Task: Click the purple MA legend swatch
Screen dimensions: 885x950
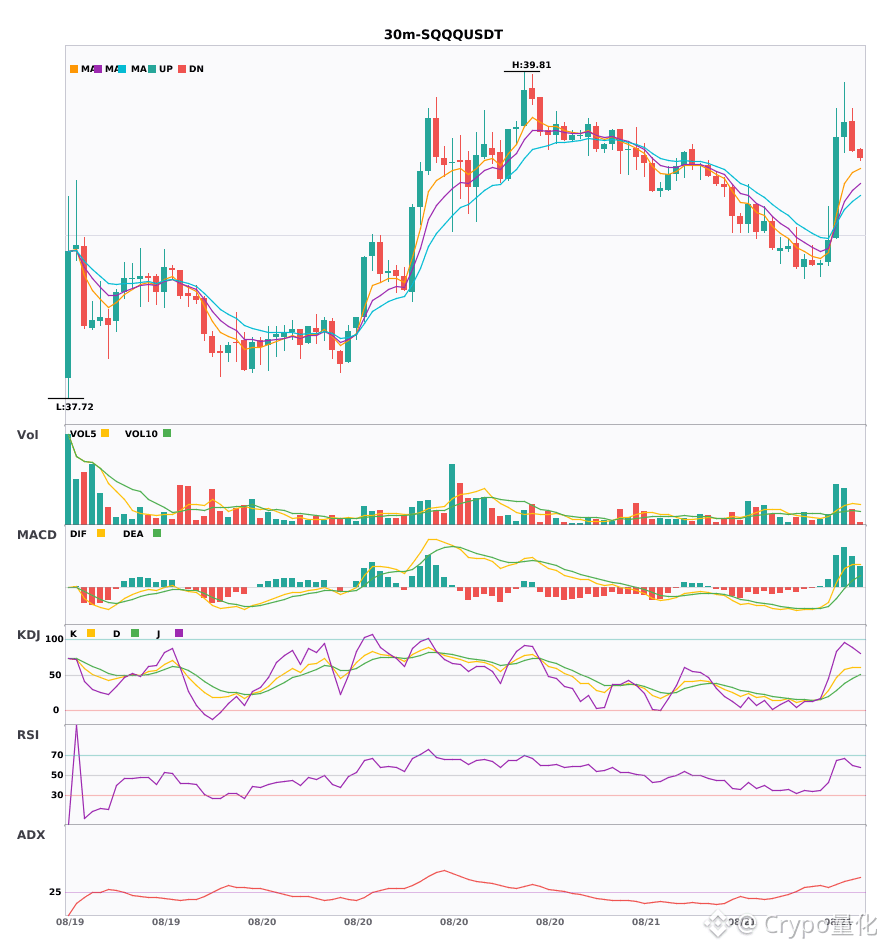Action: pyautogui.click(x=98, y=69)
